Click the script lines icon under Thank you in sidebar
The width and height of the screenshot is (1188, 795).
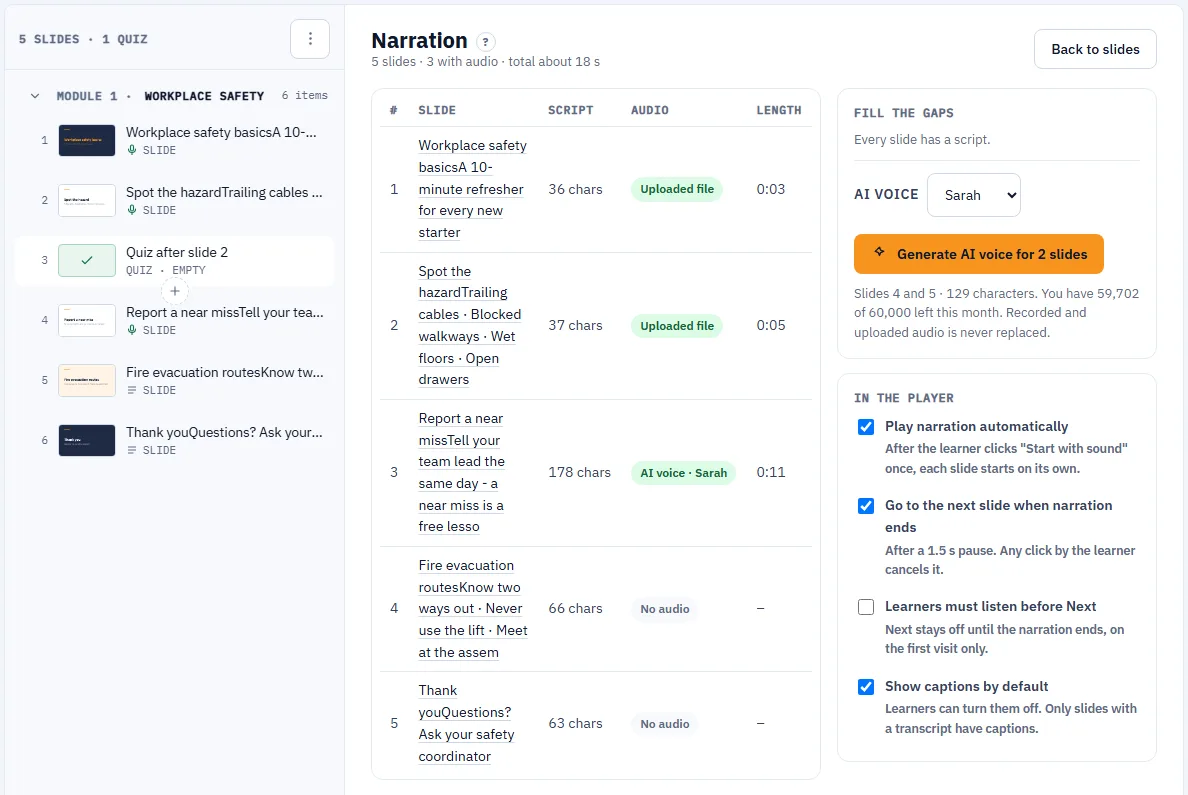[x=132, y=450]
